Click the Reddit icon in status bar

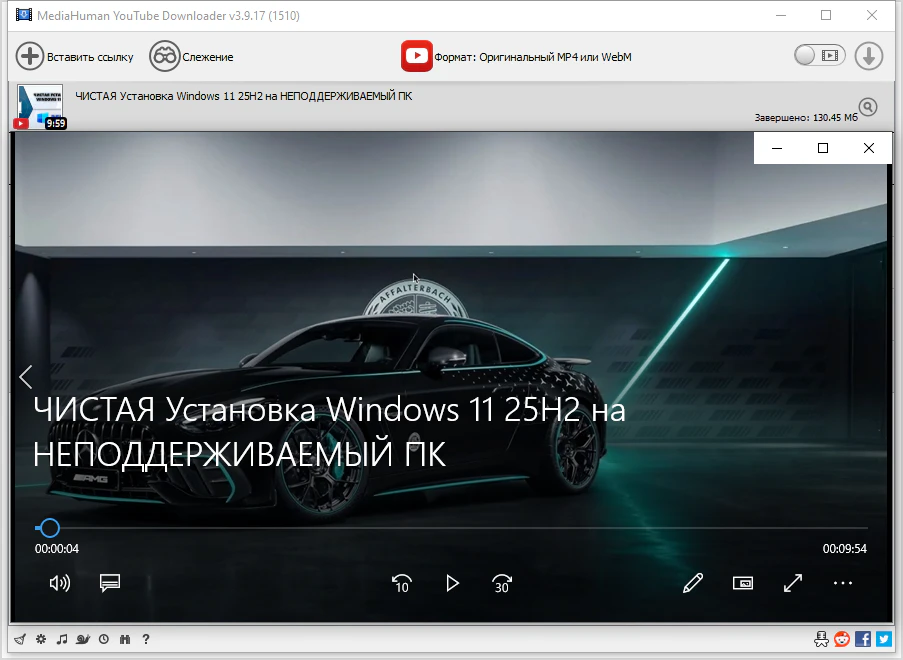click(842, 639)
